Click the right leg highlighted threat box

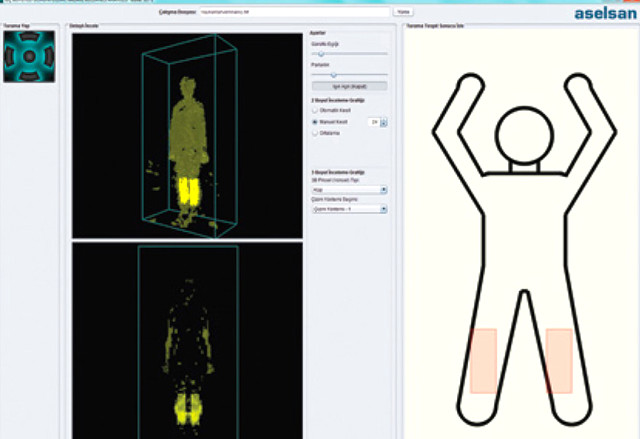pos(559,360)
